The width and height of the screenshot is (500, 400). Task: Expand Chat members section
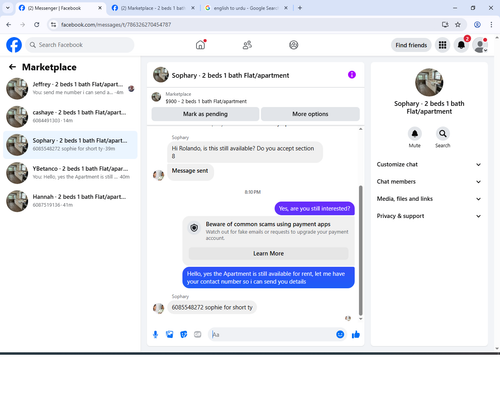click(429, 182)
